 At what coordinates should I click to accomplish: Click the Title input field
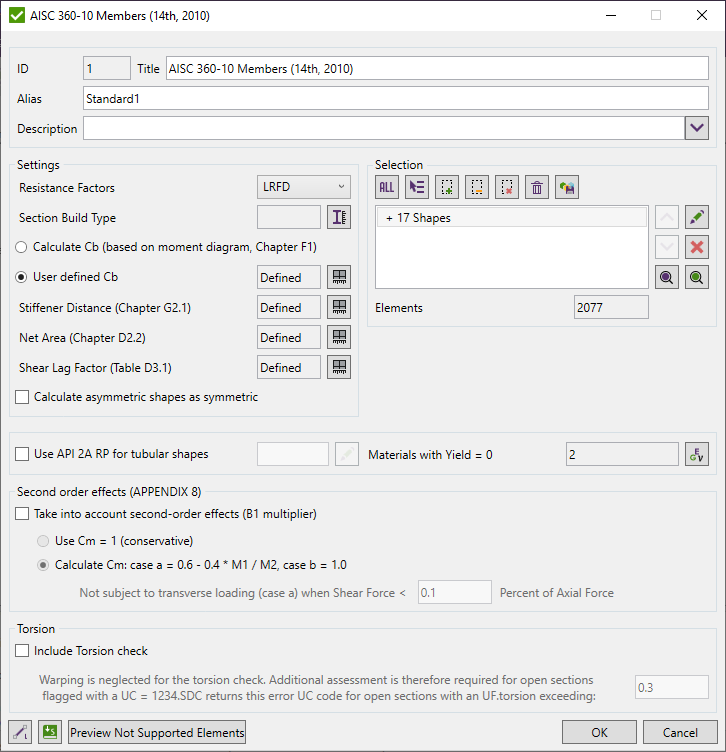436,69
